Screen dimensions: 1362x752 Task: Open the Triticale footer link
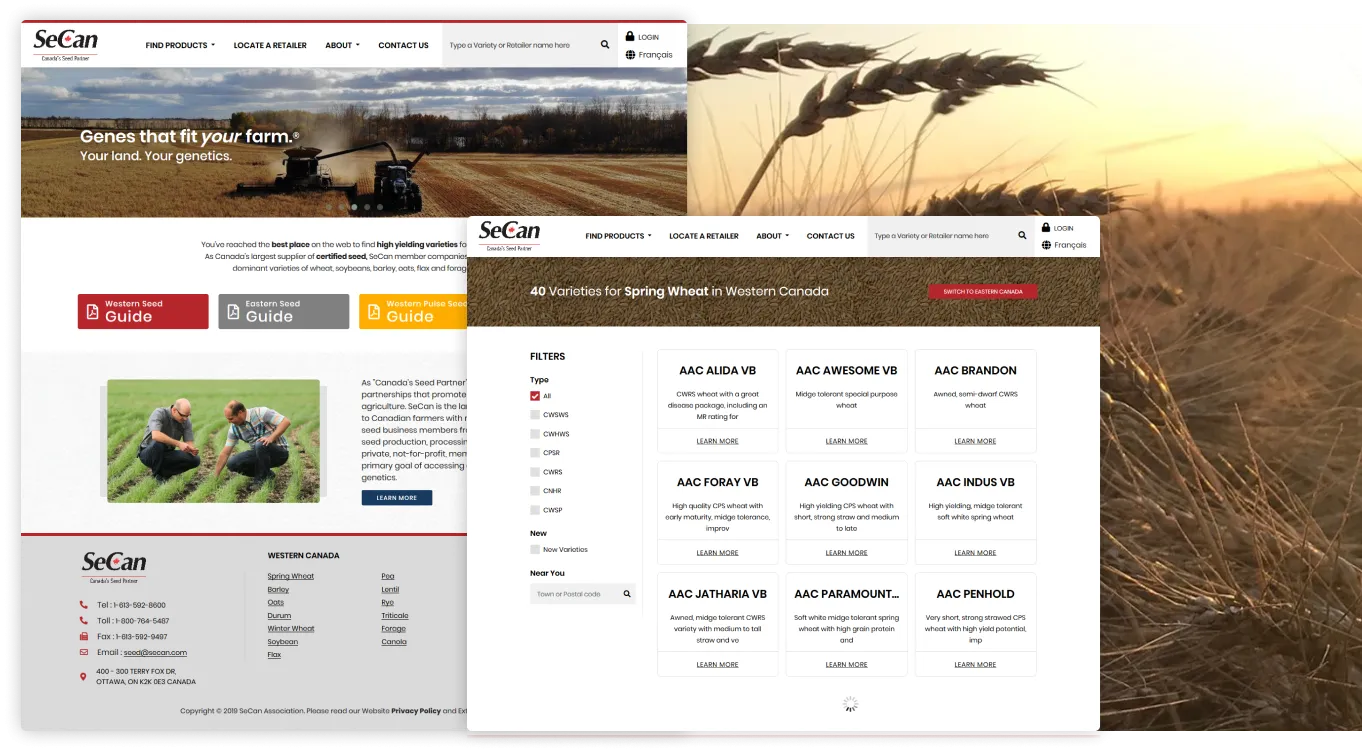(394, 616)
